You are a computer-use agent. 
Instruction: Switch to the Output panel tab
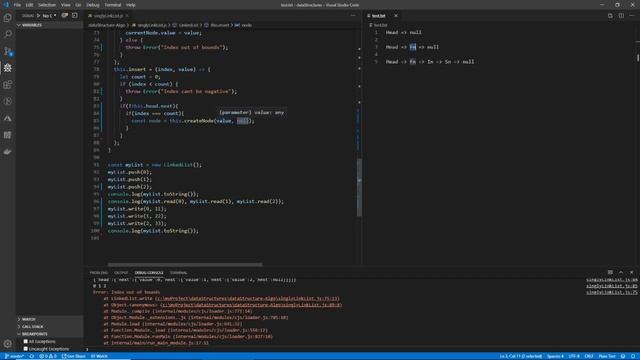click(x=121, y=273)
